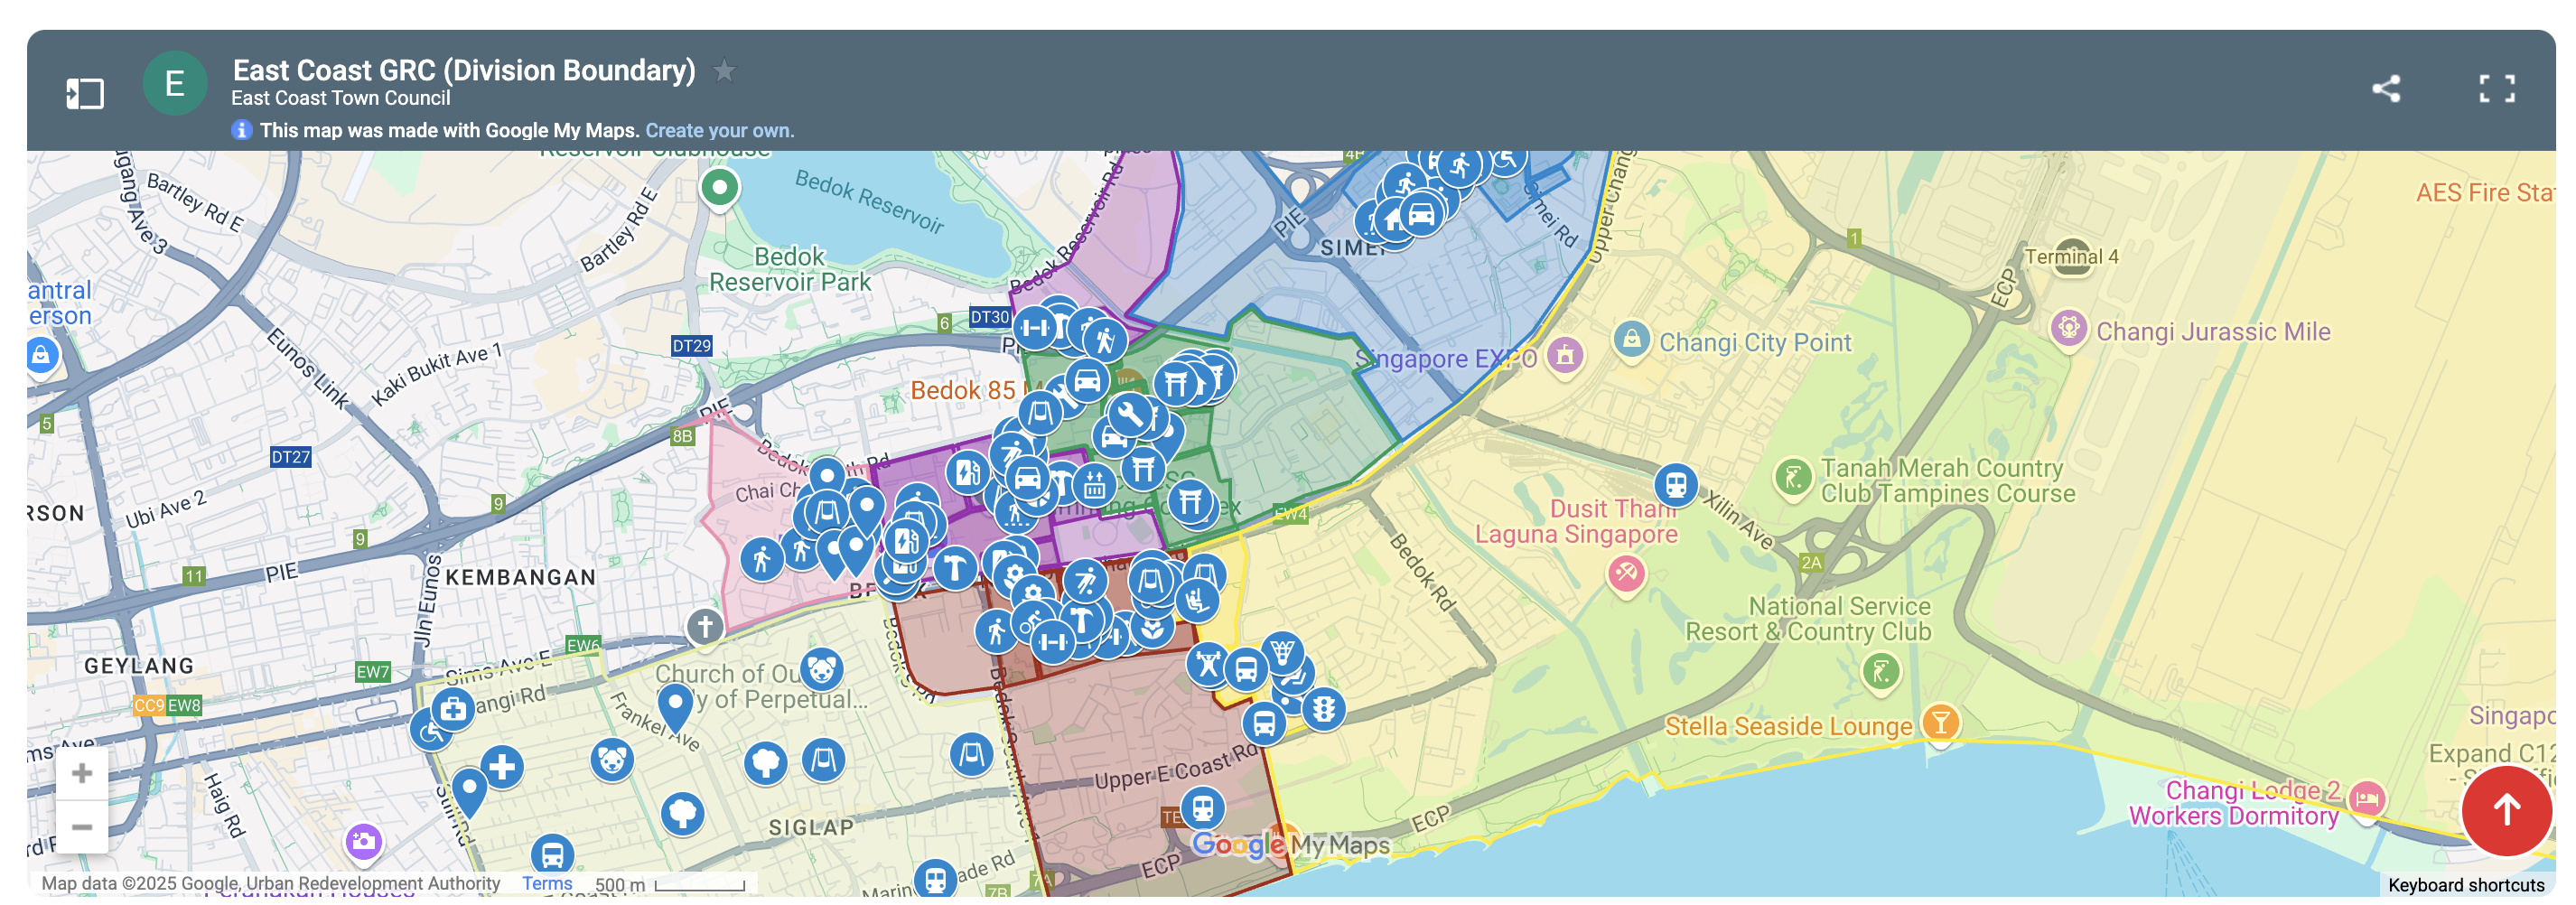Click the KEMBANGAN district label
The height and width of the screenshot is (905, 2576).
point(520,577)
